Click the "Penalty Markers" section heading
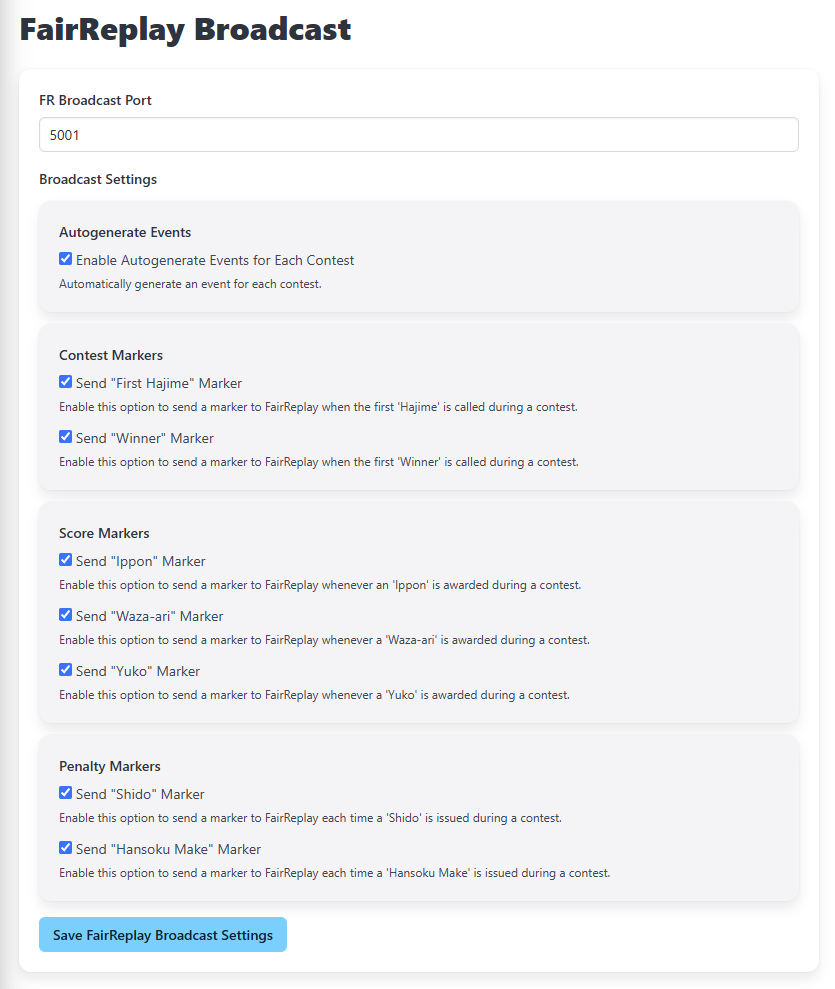 click(x=111, y=765)
